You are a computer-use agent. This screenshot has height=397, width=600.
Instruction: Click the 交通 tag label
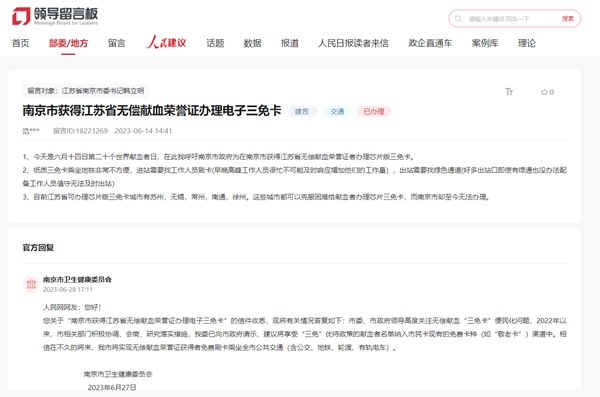[x=337, y=111]
